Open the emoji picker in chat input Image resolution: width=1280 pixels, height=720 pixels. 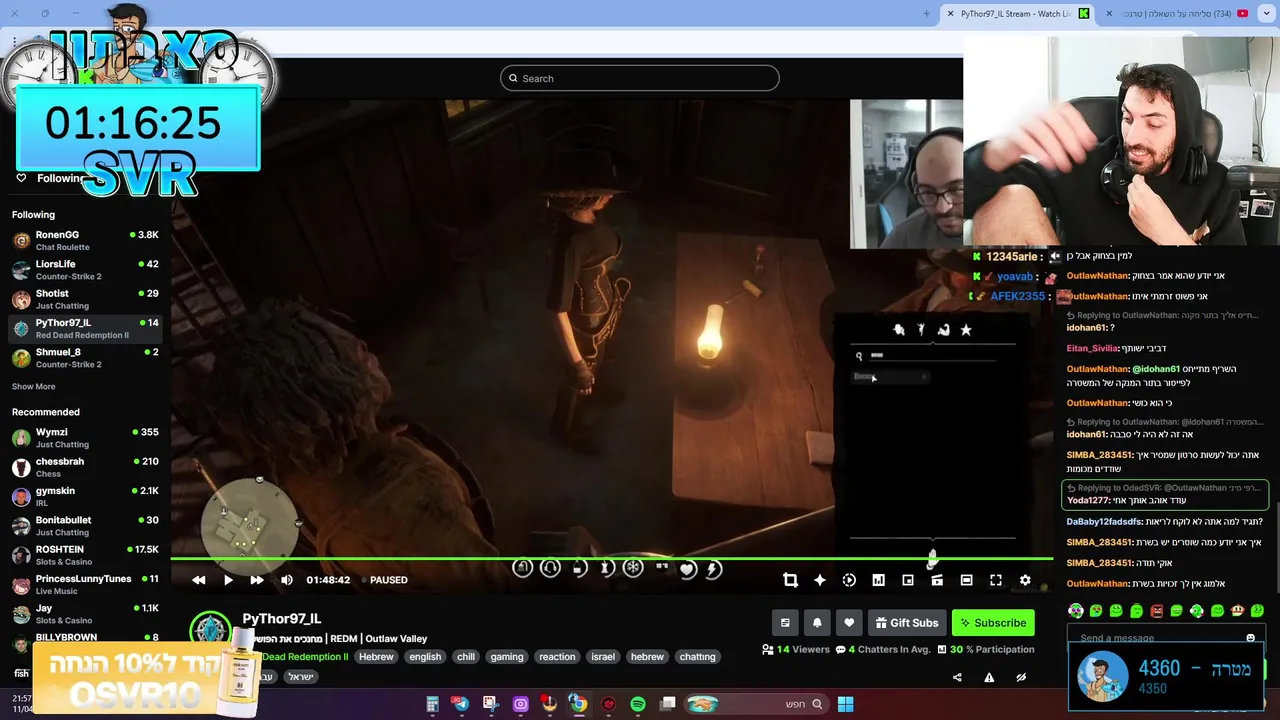[x=1250, y=638]
